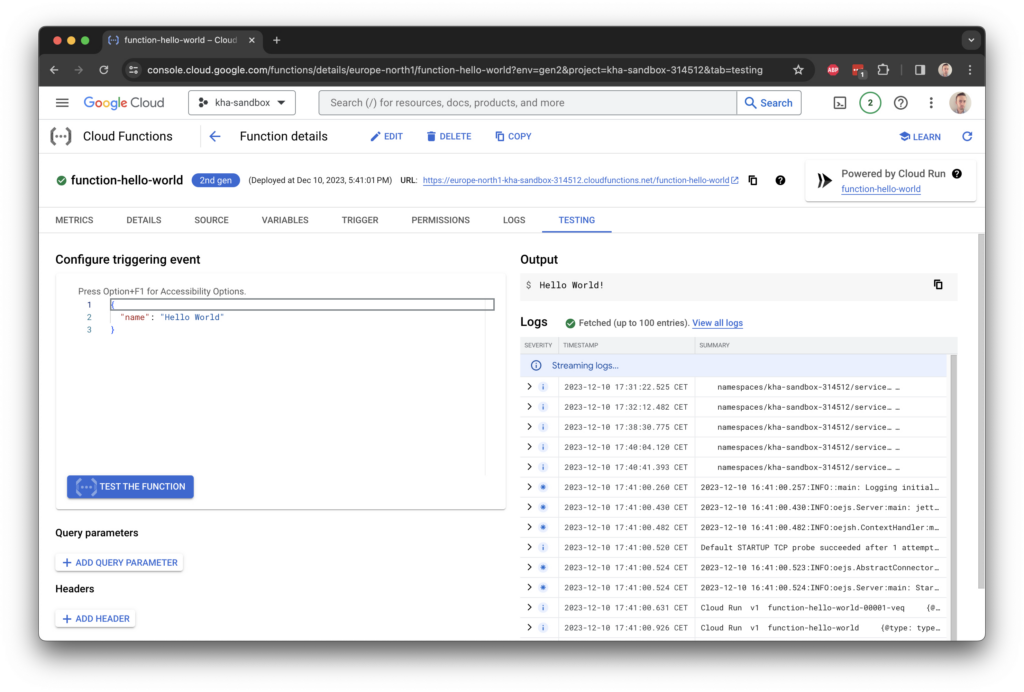Click the Chrome profile avatar in toolbar
The height and width of the screenshot is (692, 1024).
[945, 70]
